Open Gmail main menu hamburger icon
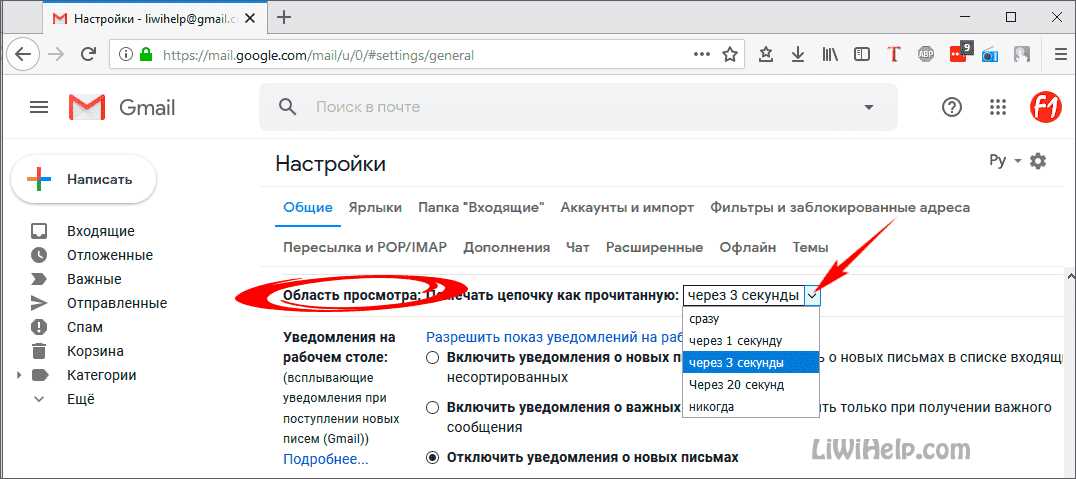Screen dimensions: 1076x479 pyautogui.click(x=39, y=107)
